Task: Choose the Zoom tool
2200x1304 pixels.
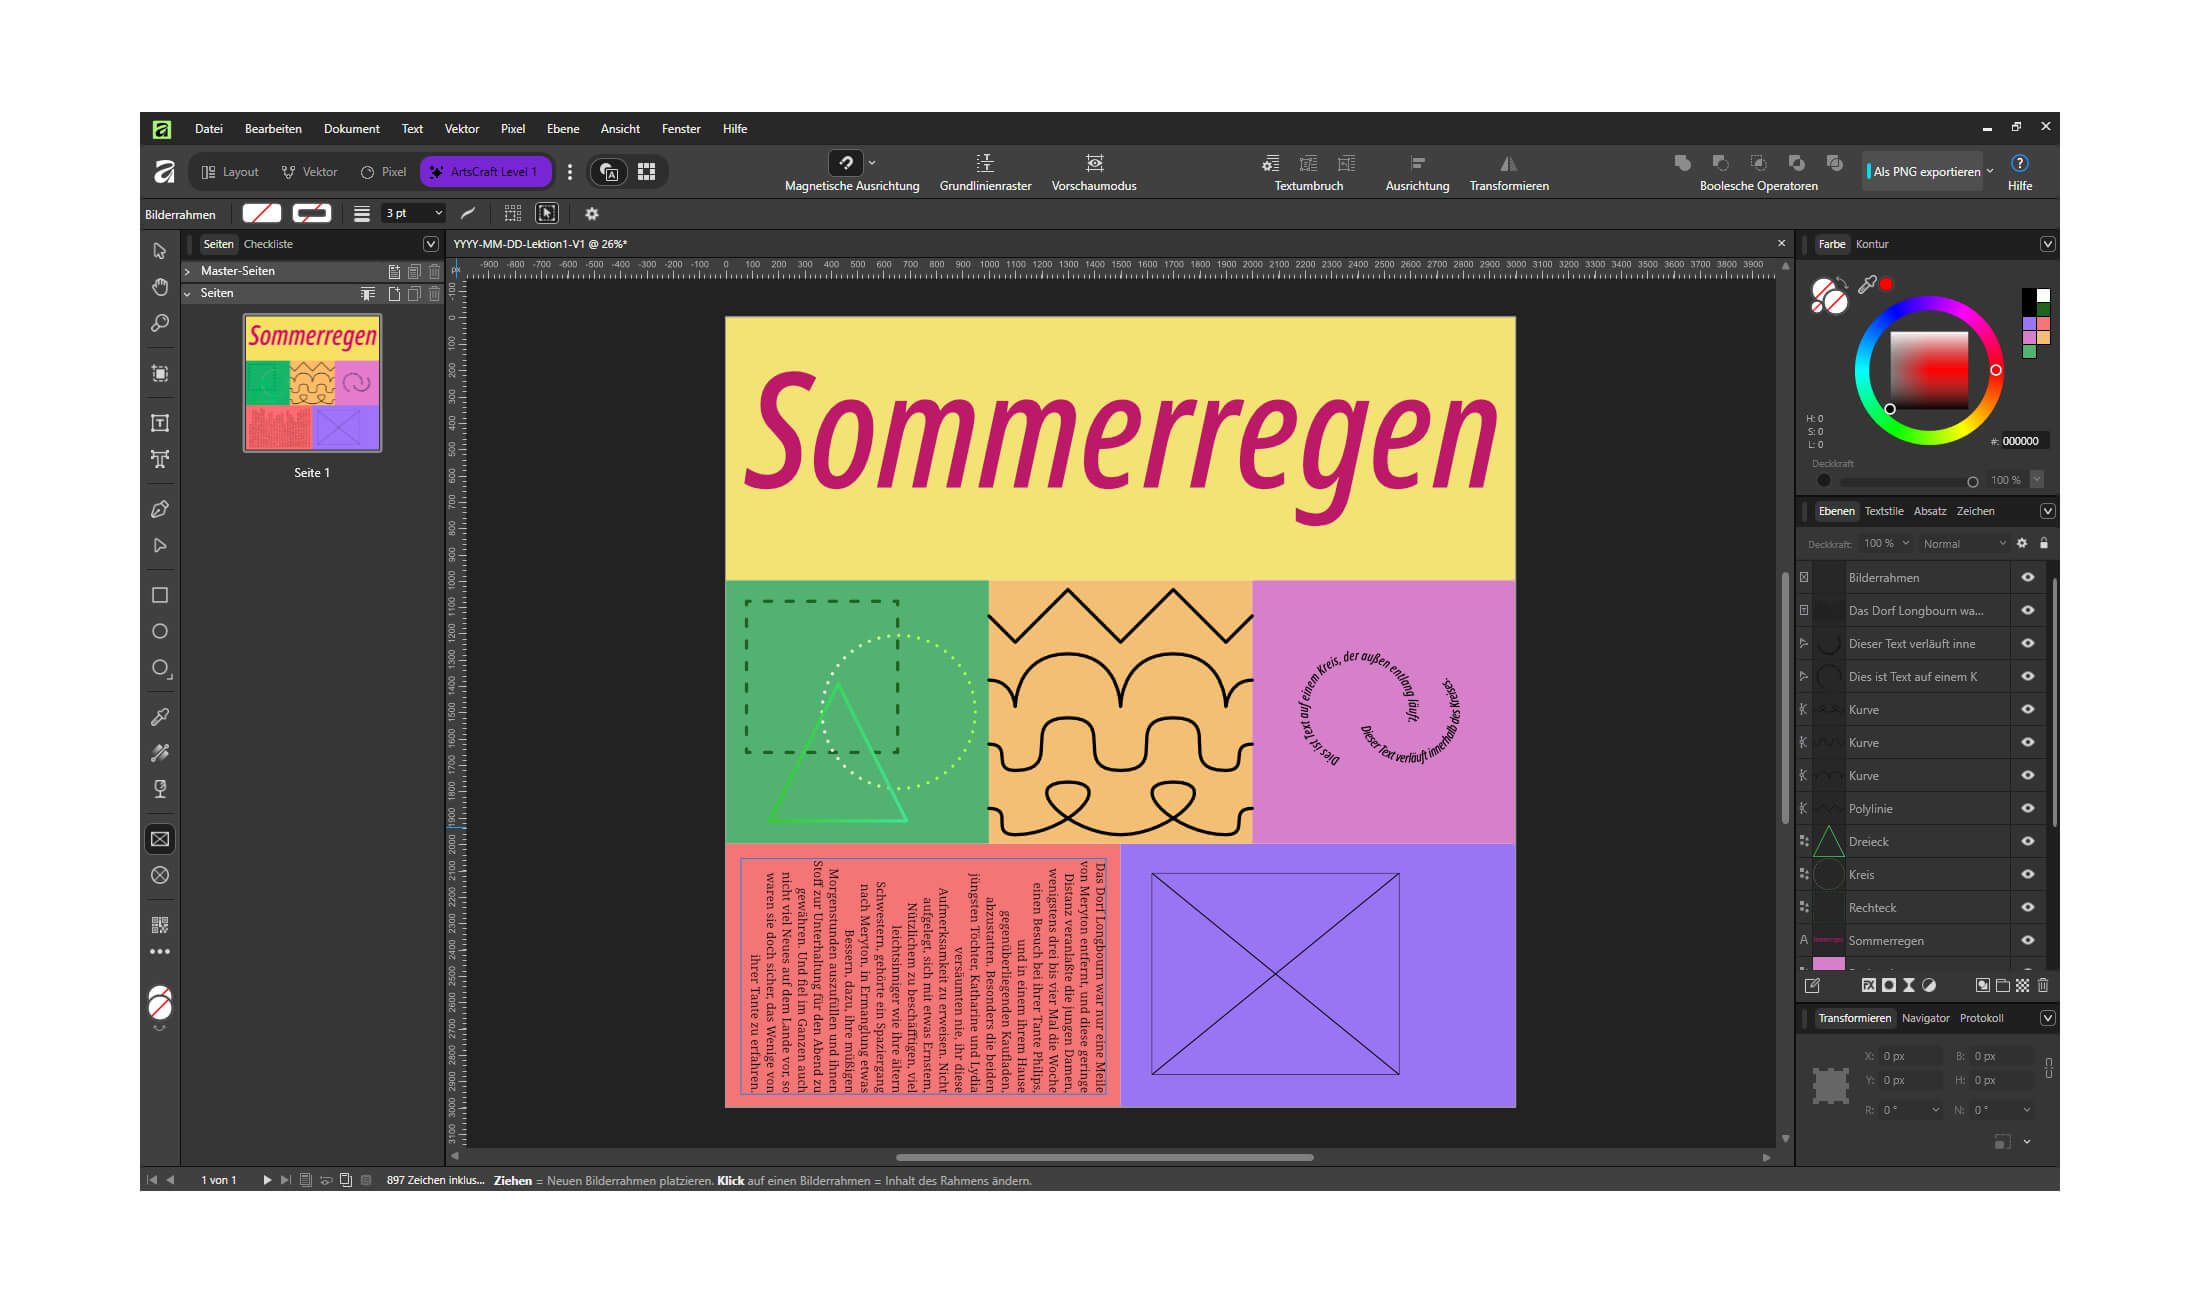Action: click(159, 323)
